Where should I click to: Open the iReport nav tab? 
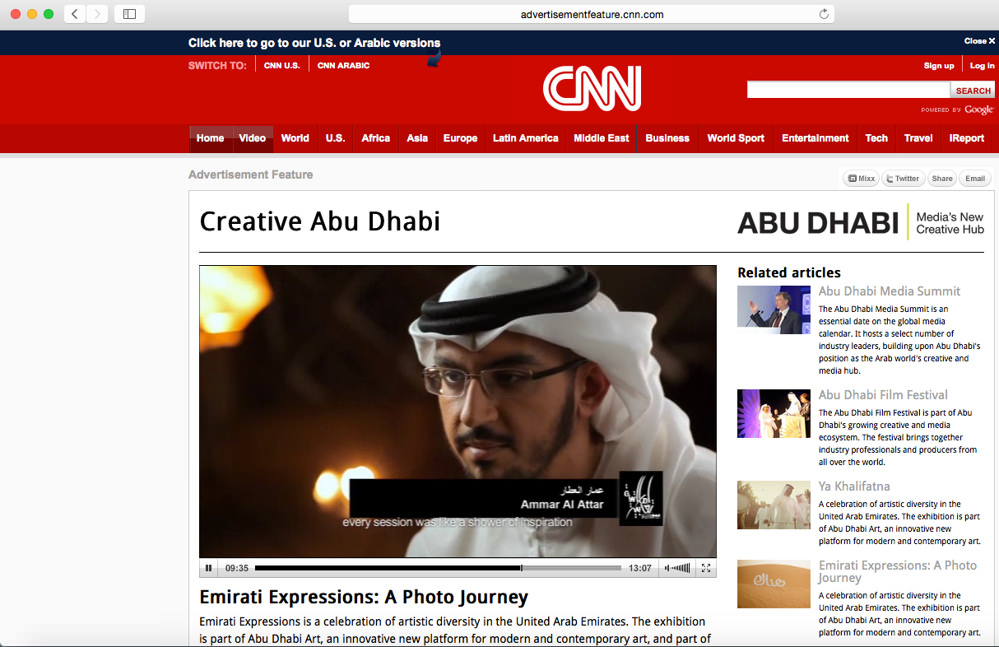(967, 138)
